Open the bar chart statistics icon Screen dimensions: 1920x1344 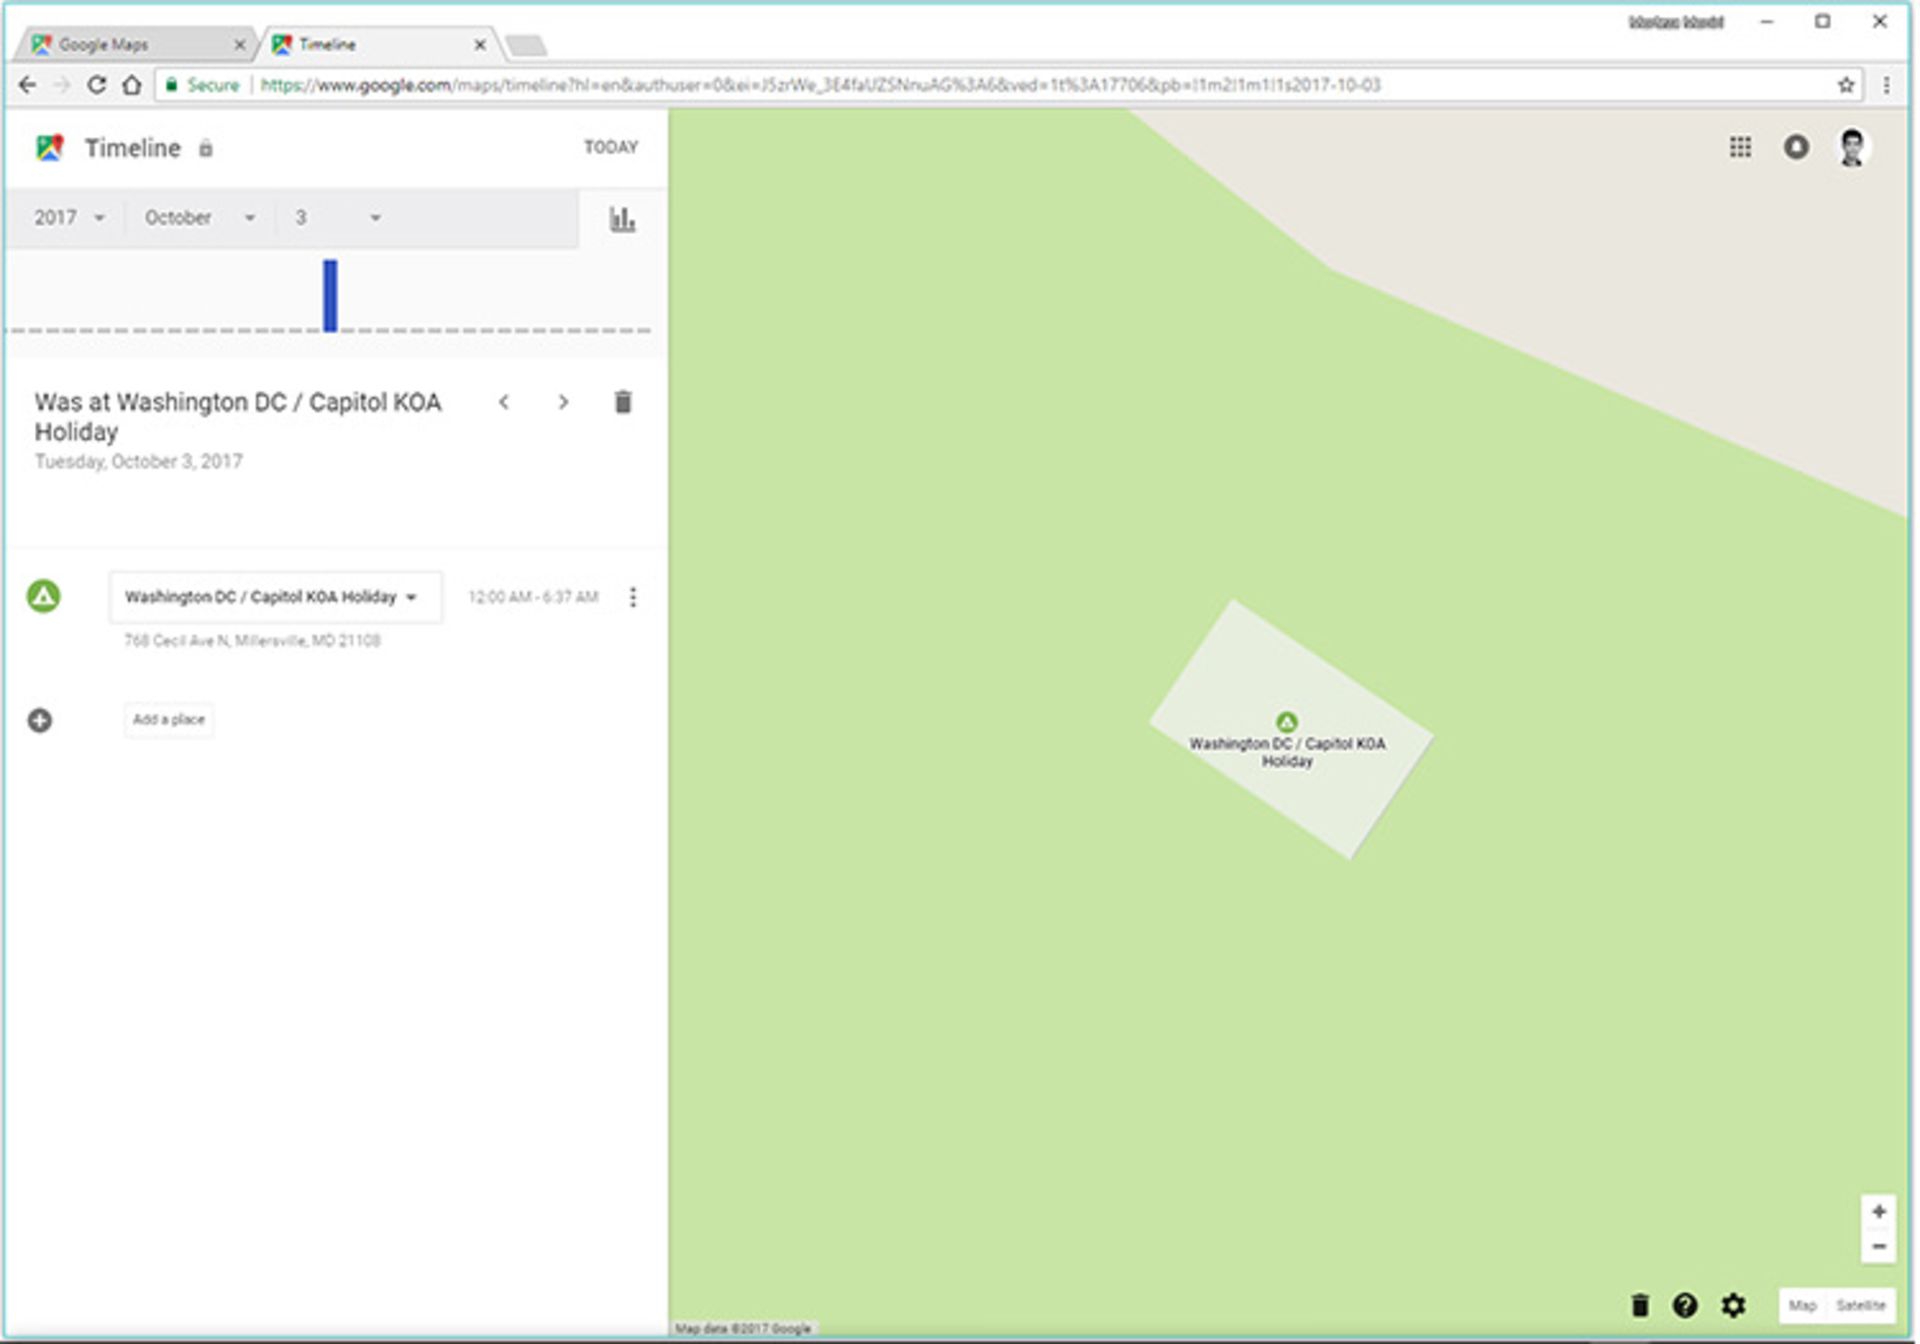click(x=622, y=219)
